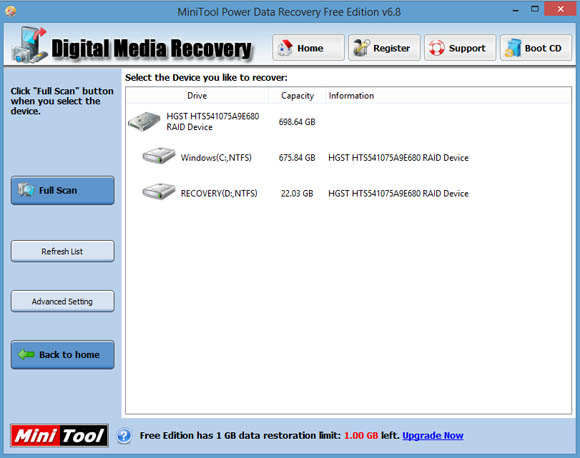Select the RECOVERY(D:,NTFS) drive icon
The image size is (580, 458).
(x=159, y=191)
